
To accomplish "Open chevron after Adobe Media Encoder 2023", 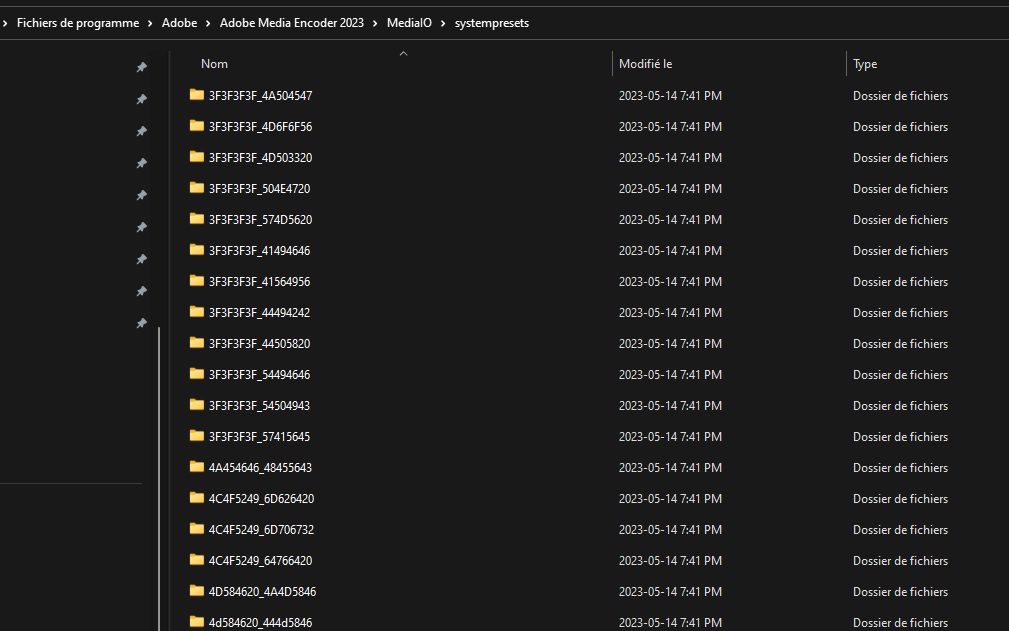I will tap(375, 23).
